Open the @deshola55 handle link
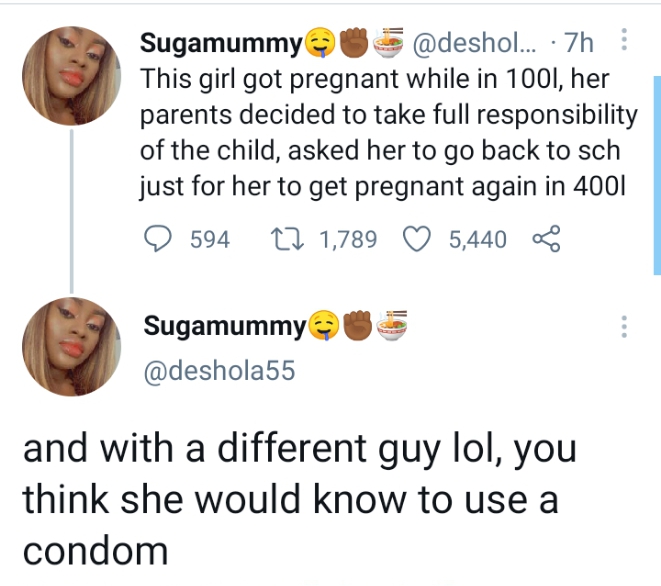 pyautogui.click(x=219, y=370)
